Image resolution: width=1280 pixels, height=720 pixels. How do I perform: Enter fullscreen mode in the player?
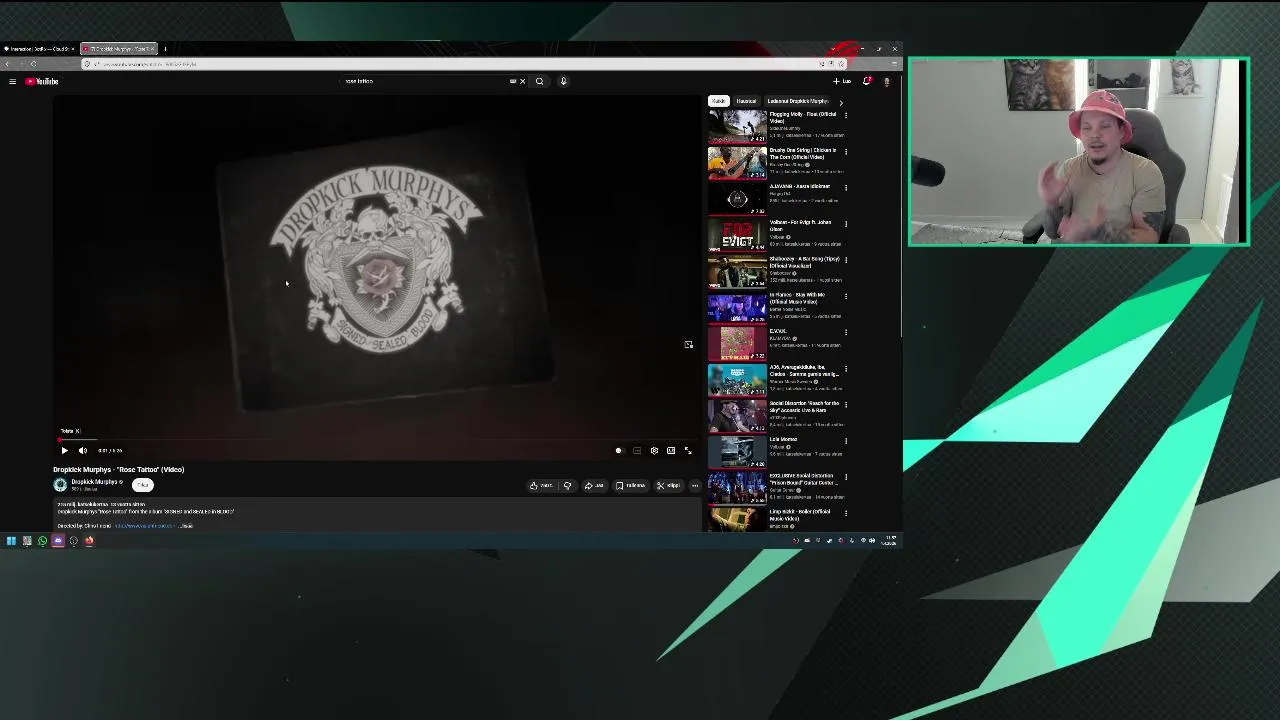pyautogui.click(x=687, y=451)
